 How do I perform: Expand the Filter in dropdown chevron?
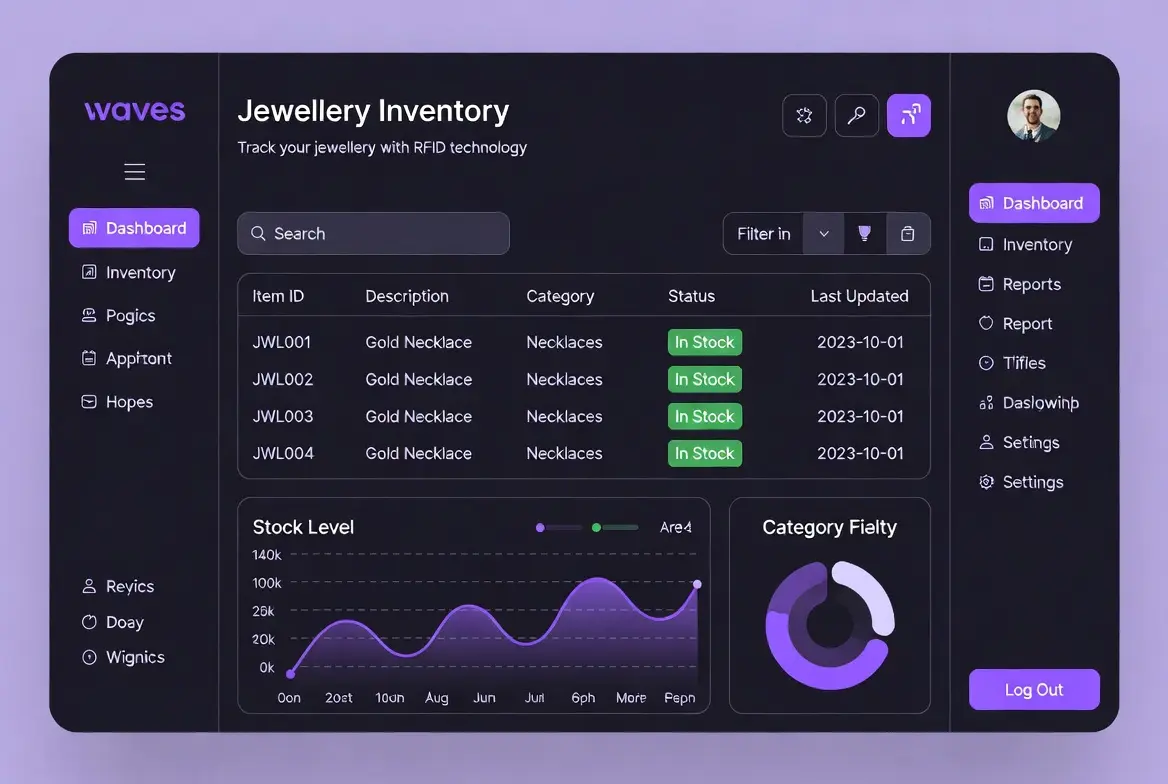824,234
